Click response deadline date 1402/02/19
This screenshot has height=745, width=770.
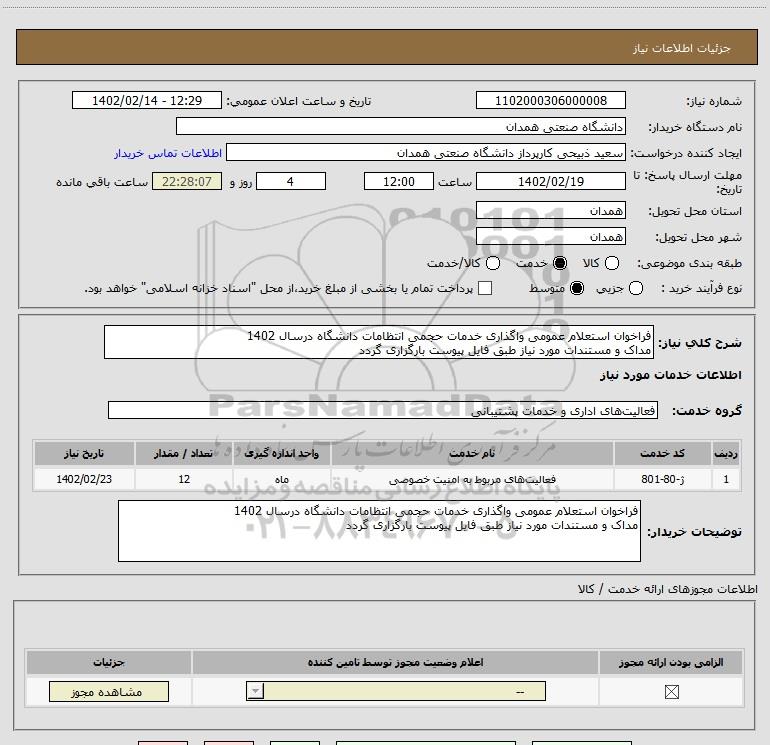tap(550, 181)
